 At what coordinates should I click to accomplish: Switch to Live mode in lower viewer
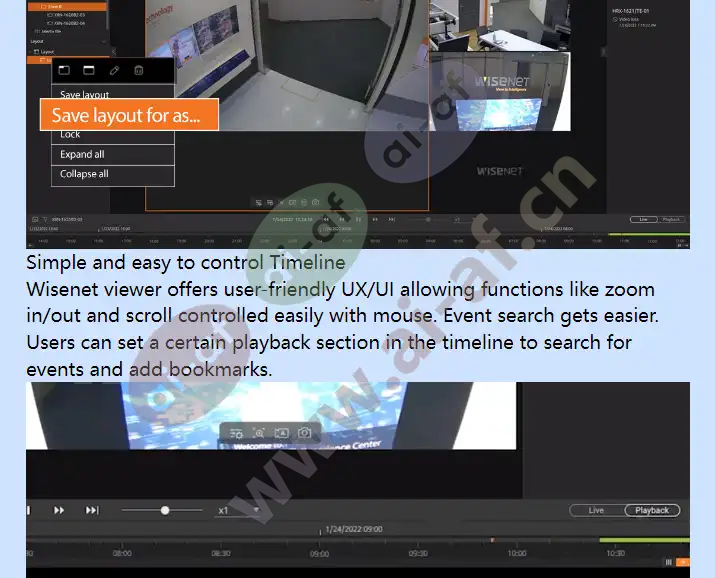point(596,510)
